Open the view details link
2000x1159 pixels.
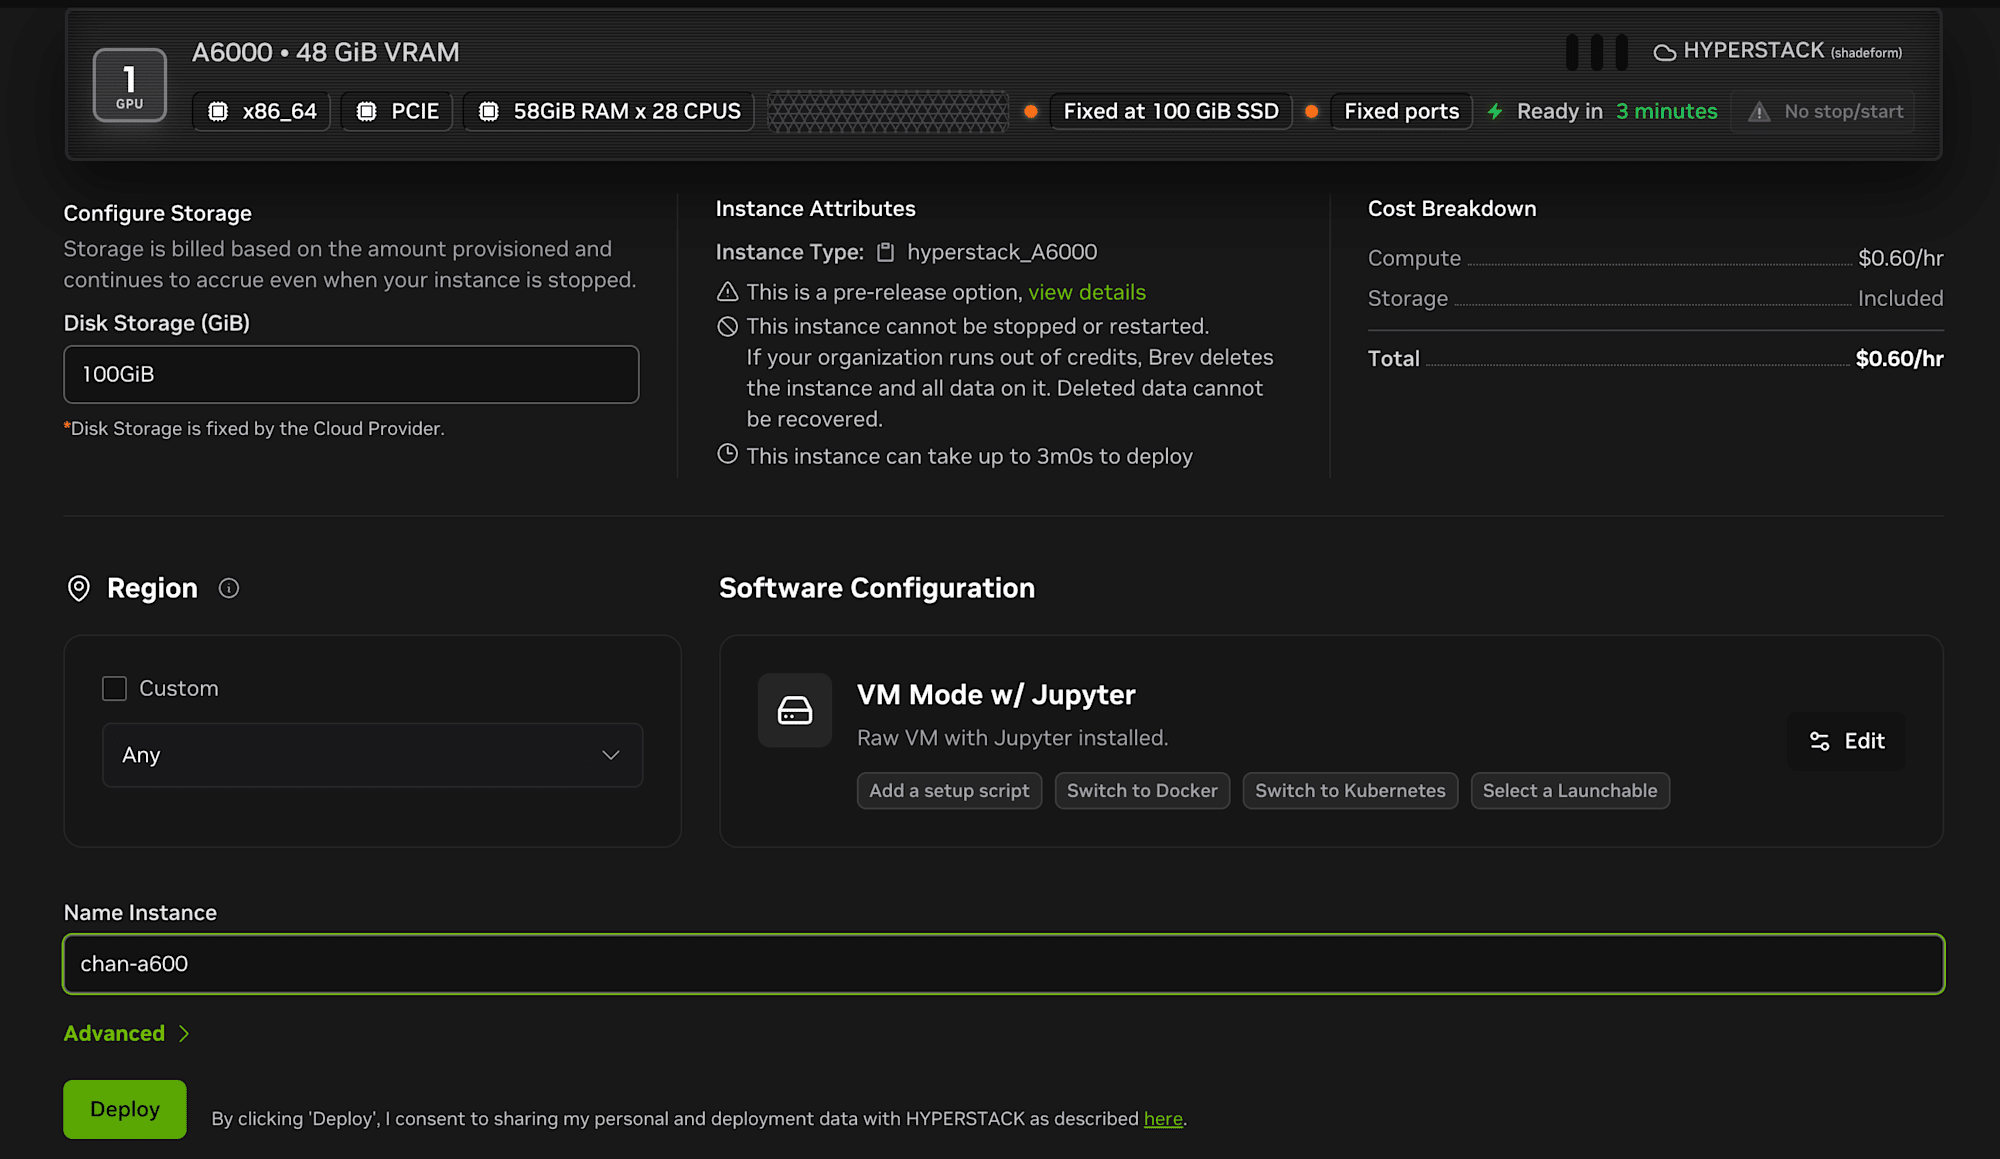coord(1087,292)
